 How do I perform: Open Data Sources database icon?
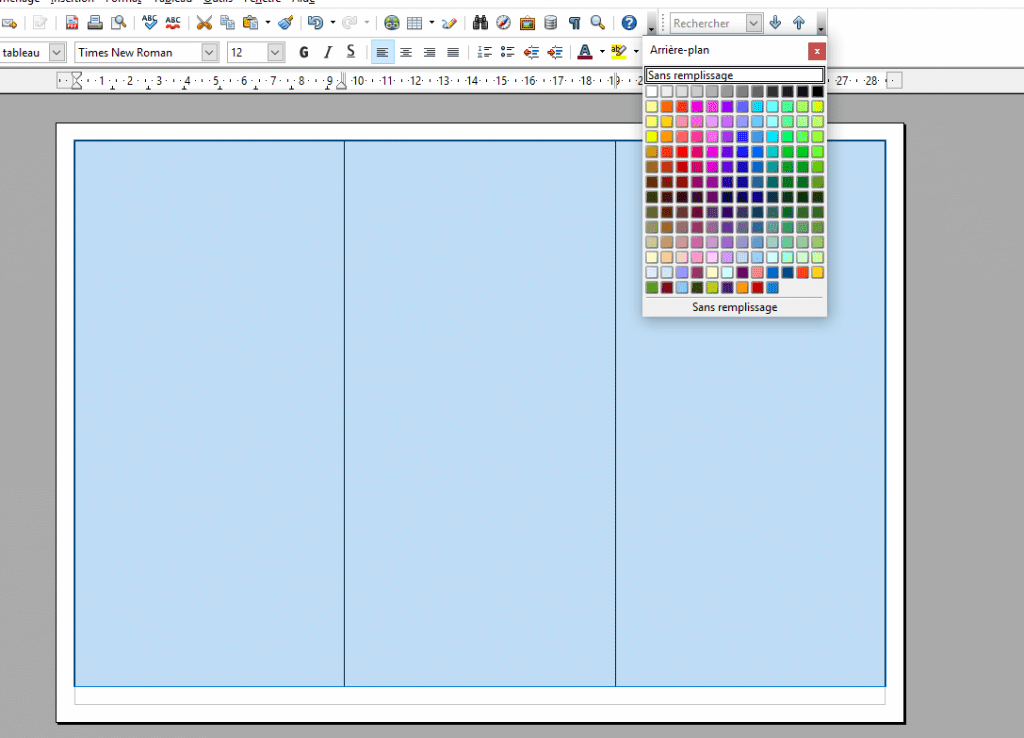click(551, 24)
